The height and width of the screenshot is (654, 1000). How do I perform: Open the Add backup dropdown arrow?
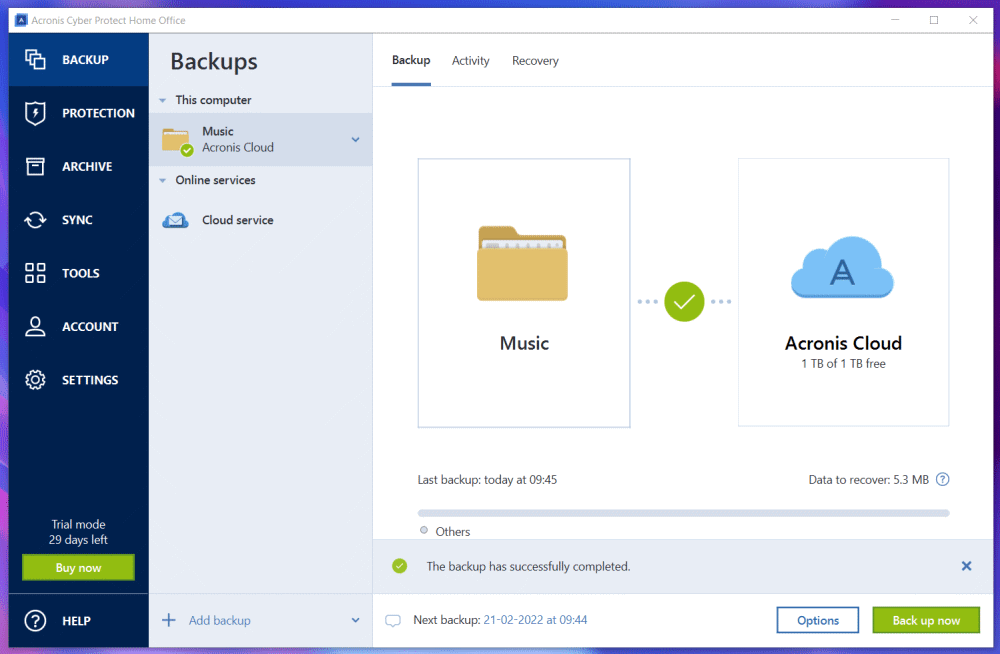pos(355,621)
